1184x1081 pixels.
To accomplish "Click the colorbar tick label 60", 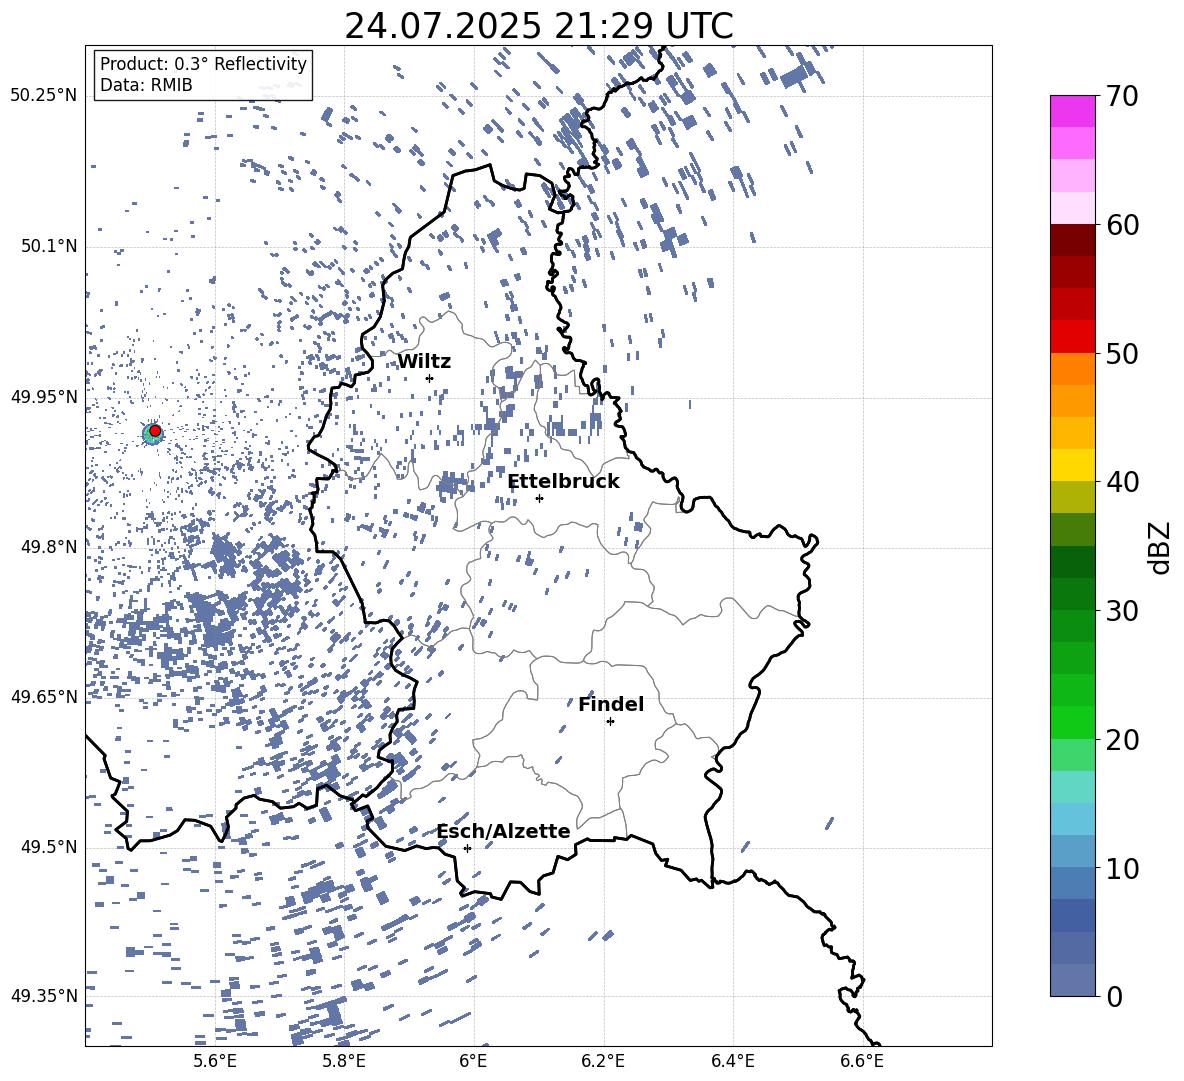I will pyautogui.click(x=1122, y=225).
